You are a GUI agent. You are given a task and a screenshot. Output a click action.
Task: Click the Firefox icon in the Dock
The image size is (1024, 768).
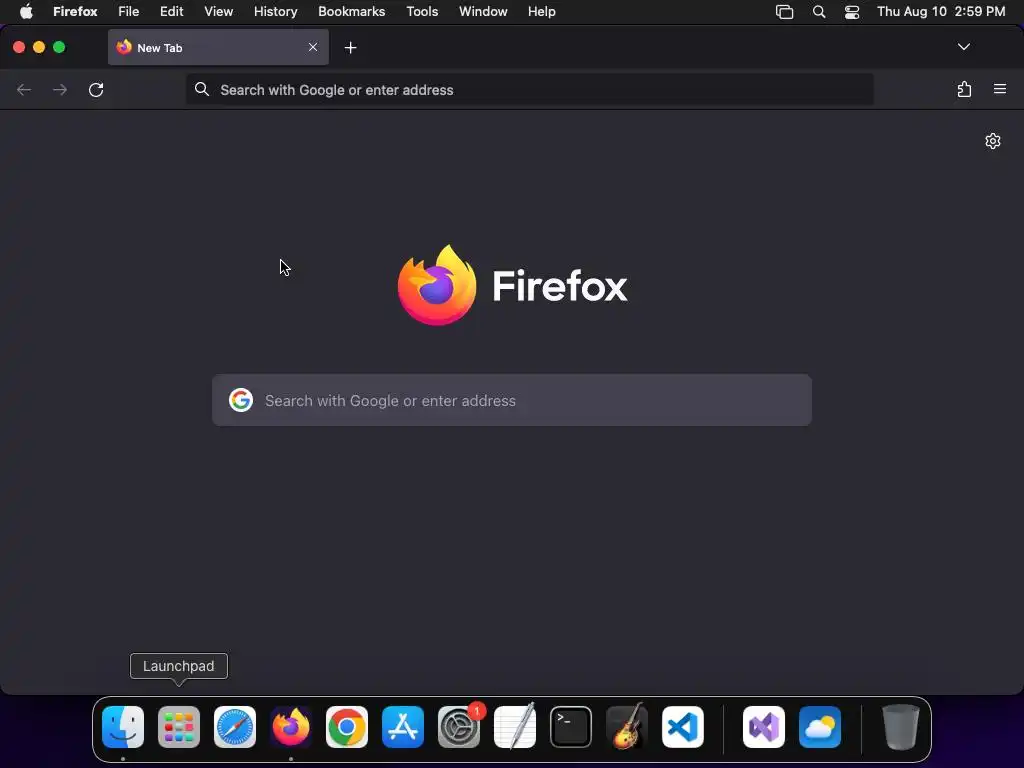coord(291,727)
